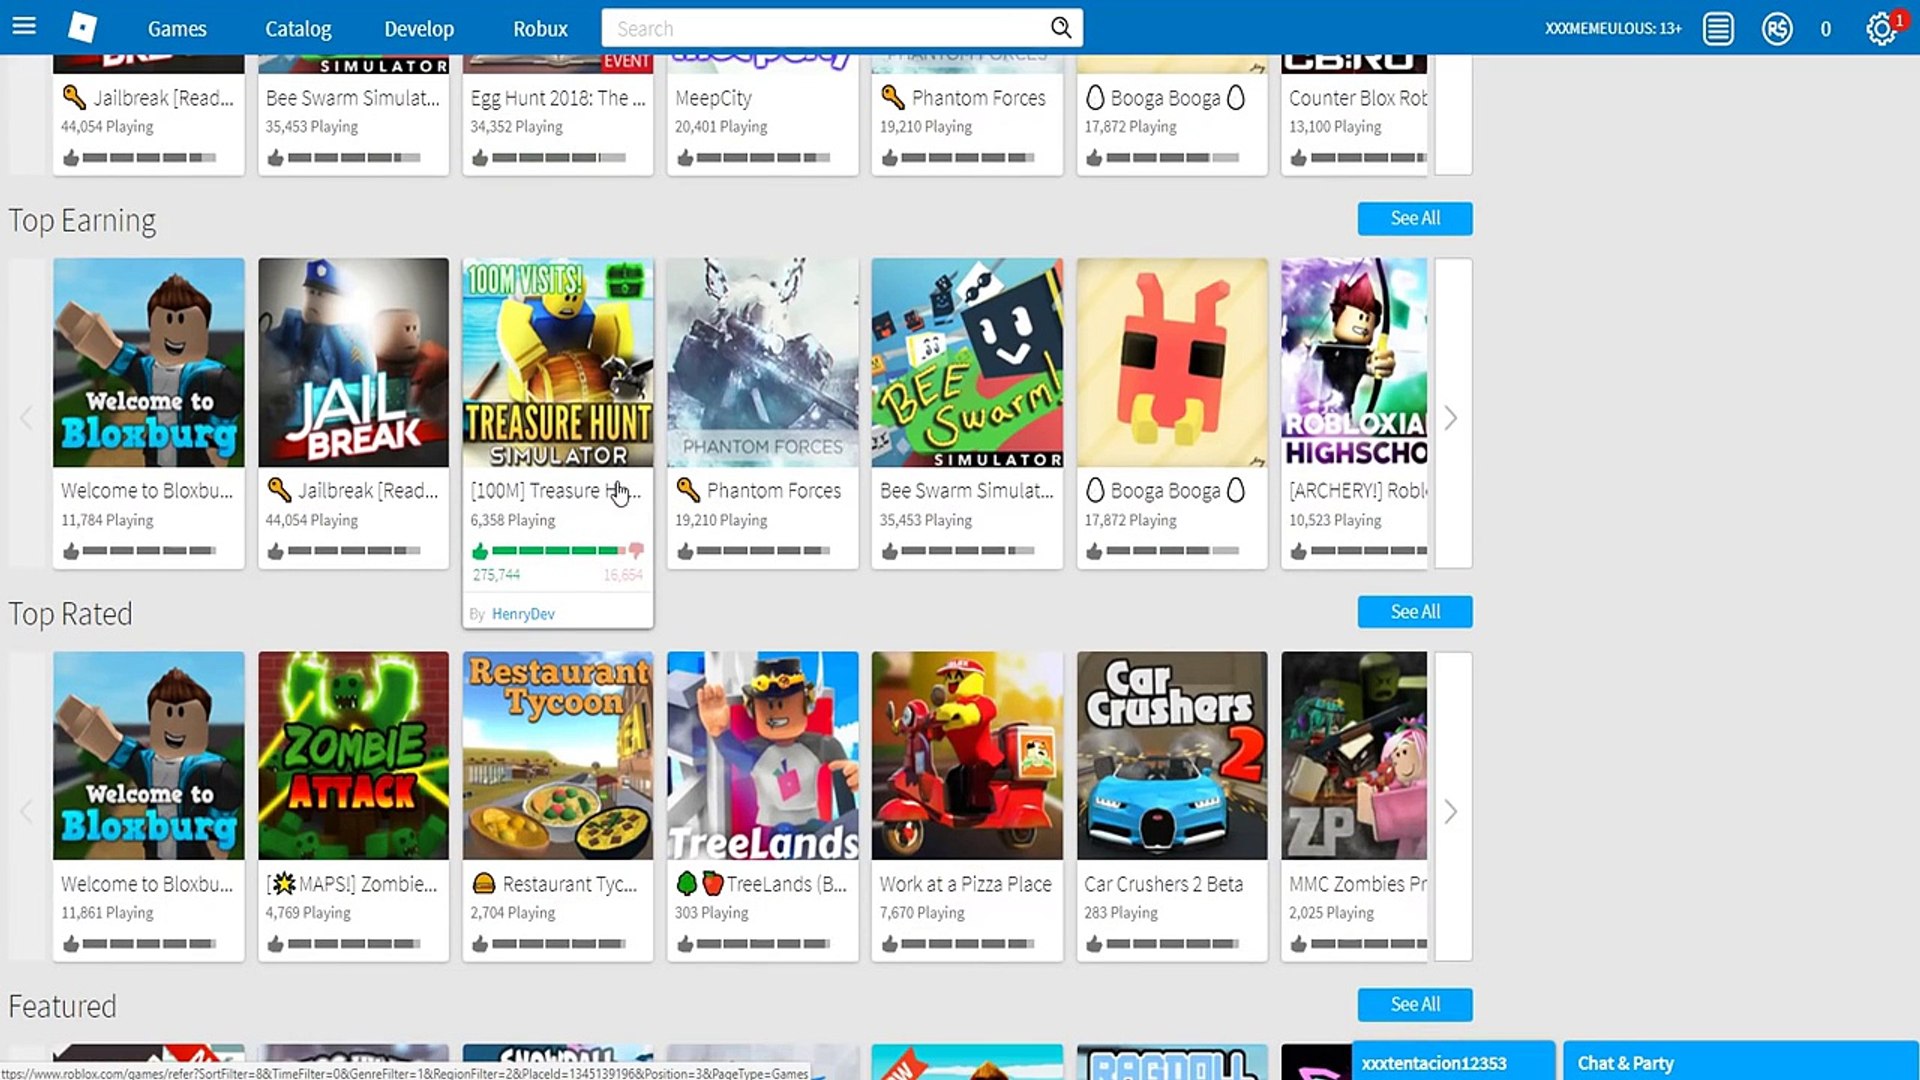Click Treasure Hunt Simulator green rating bar
Viewport: 1920px width, 1080px height.
click(x=555, y=551)
